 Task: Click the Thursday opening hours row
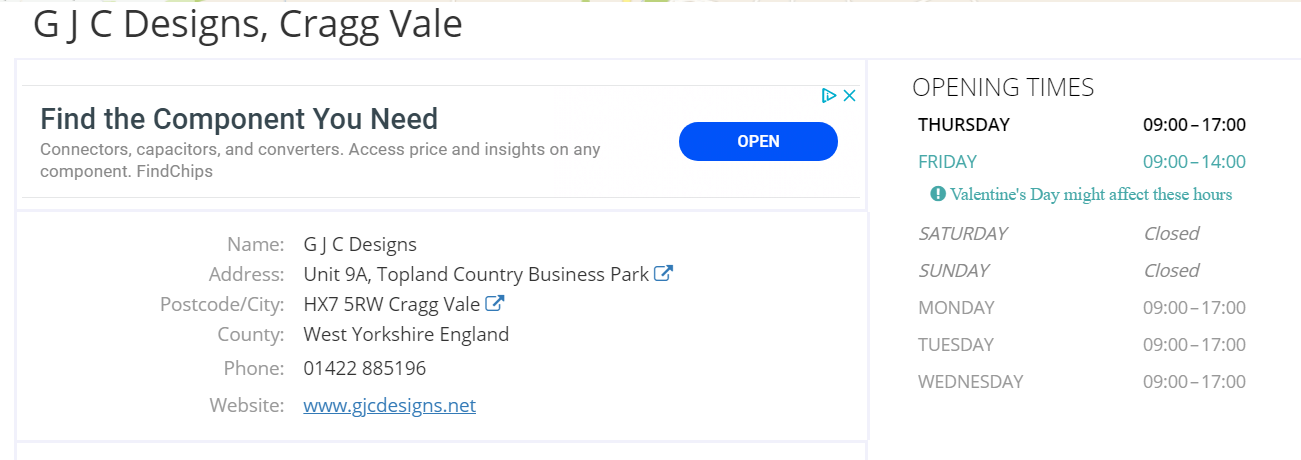coord(1082,125)
